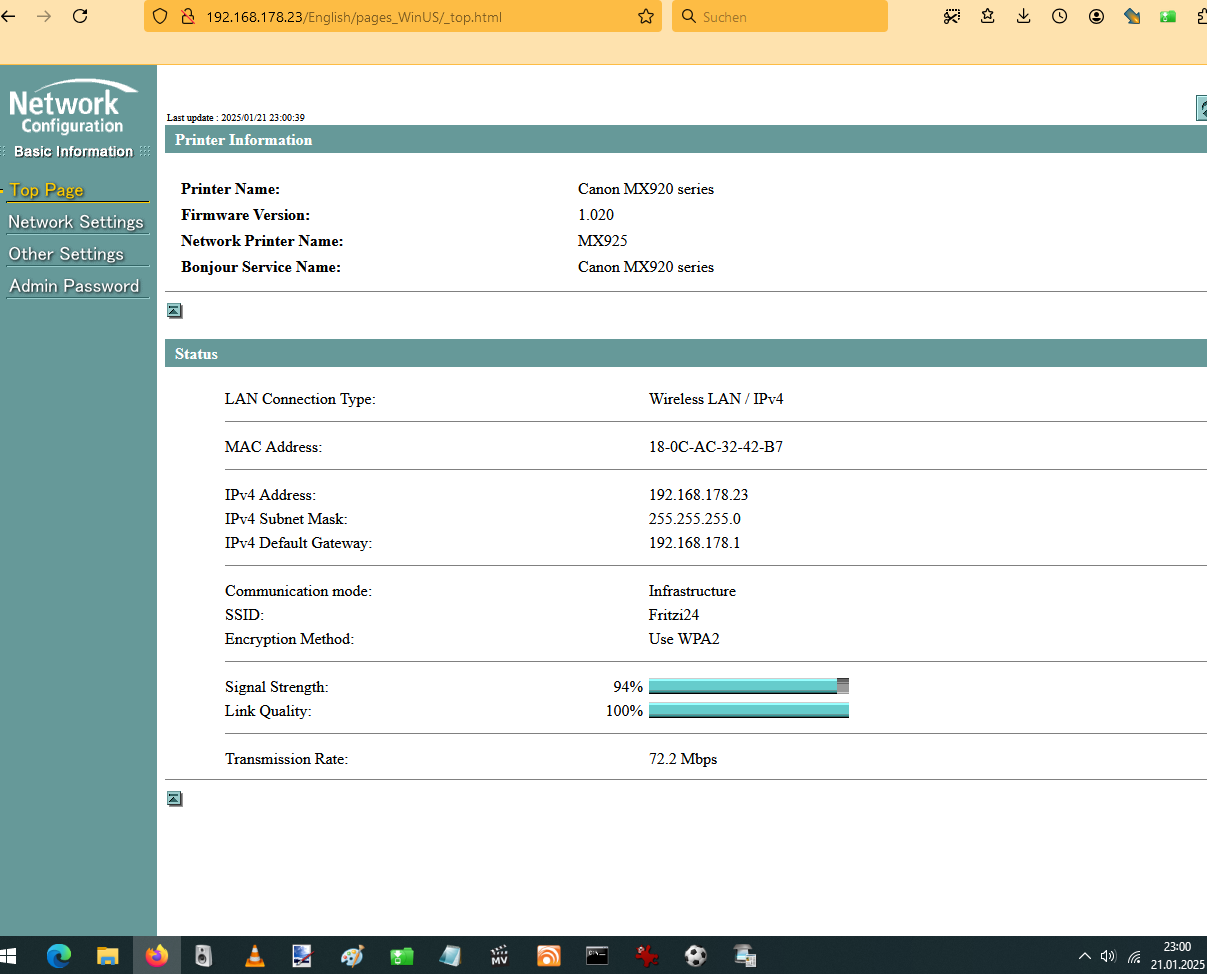Click the Printer Information section header

pyautogui.click(x=686, y=140)
